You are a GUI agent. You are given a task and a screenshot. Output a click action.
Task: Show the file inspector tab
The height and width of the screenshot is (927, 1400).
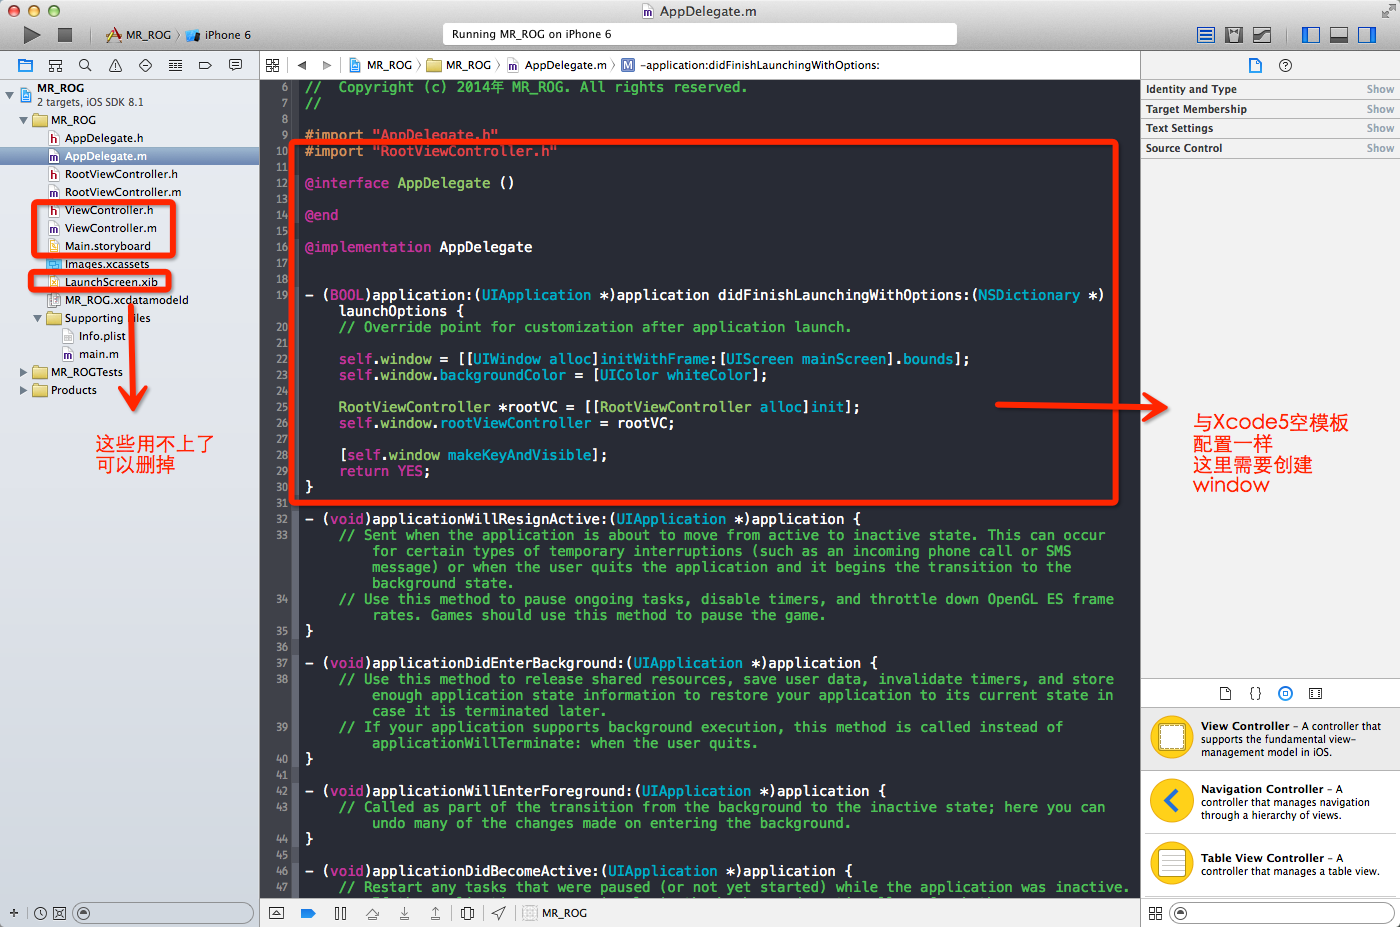tap(1255, 65)
